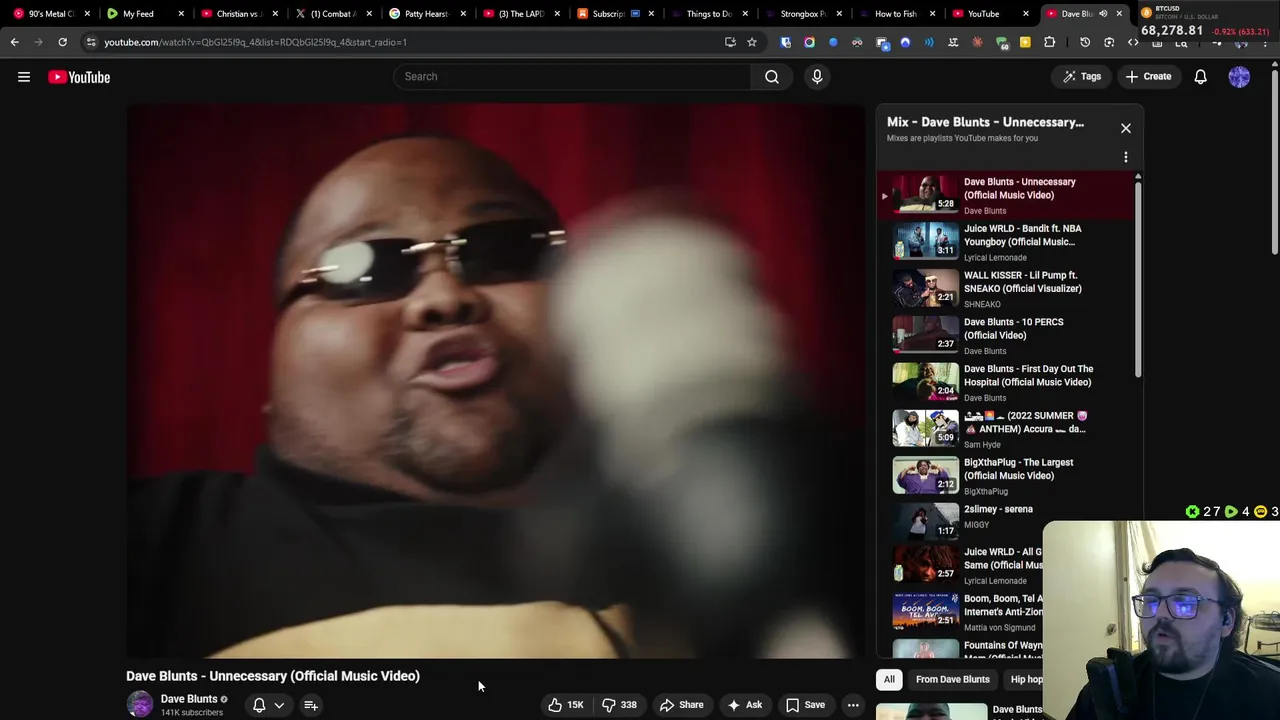The width and height of the screenshot is (1280, 720).
Task: Click the video player to pause
Action: pos(496,381)
